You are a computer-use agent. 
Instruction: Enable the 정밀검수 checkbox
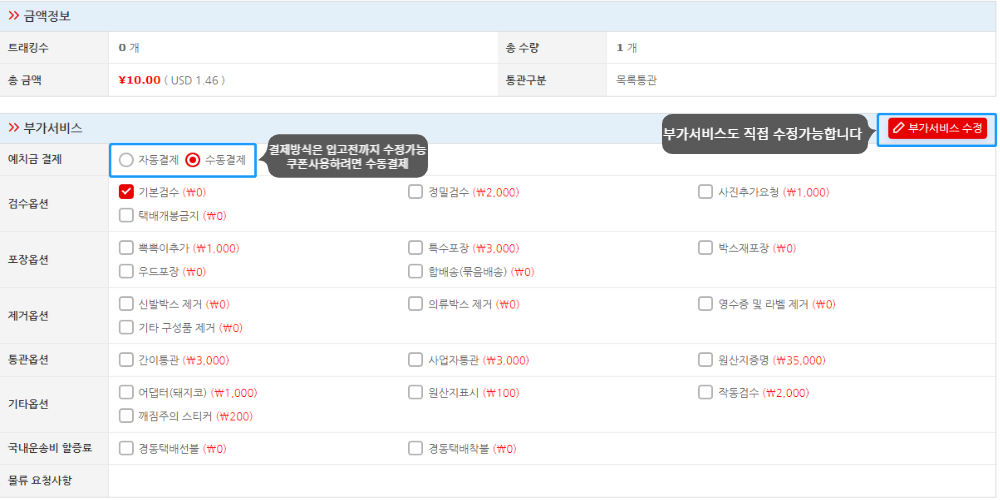pos(416,192)
